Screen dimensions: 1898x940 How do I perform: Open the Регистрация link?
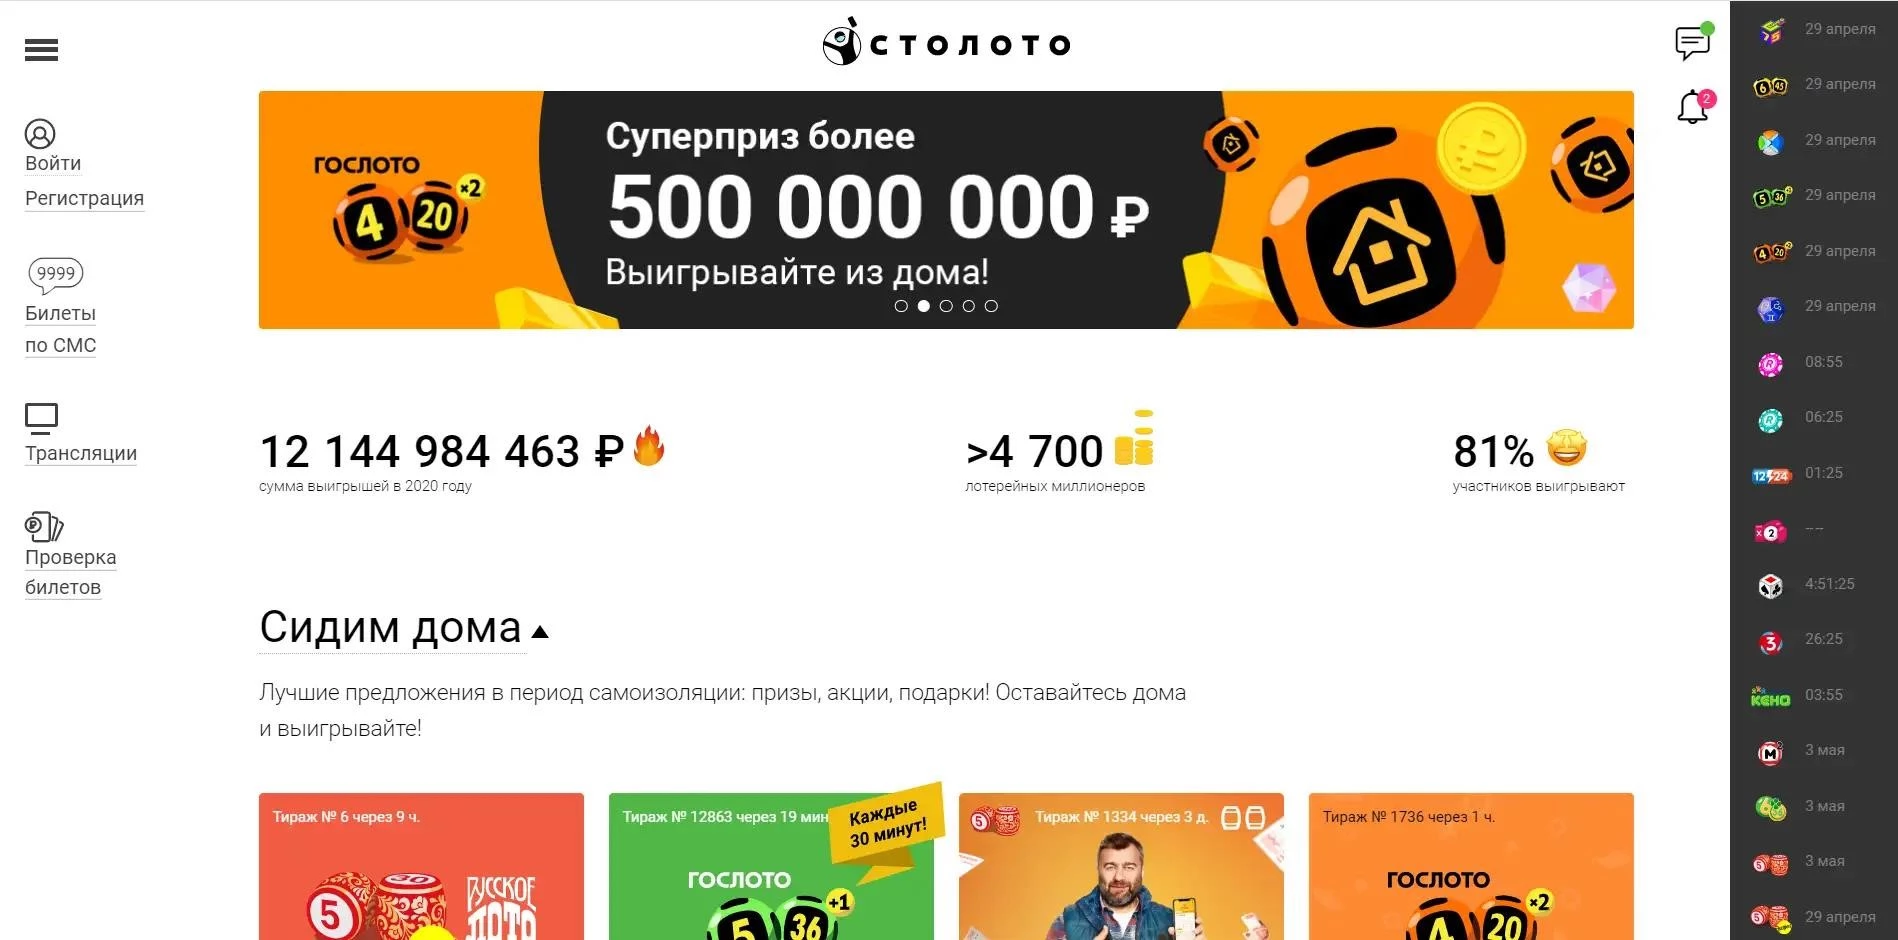click(x=84, y=199)
